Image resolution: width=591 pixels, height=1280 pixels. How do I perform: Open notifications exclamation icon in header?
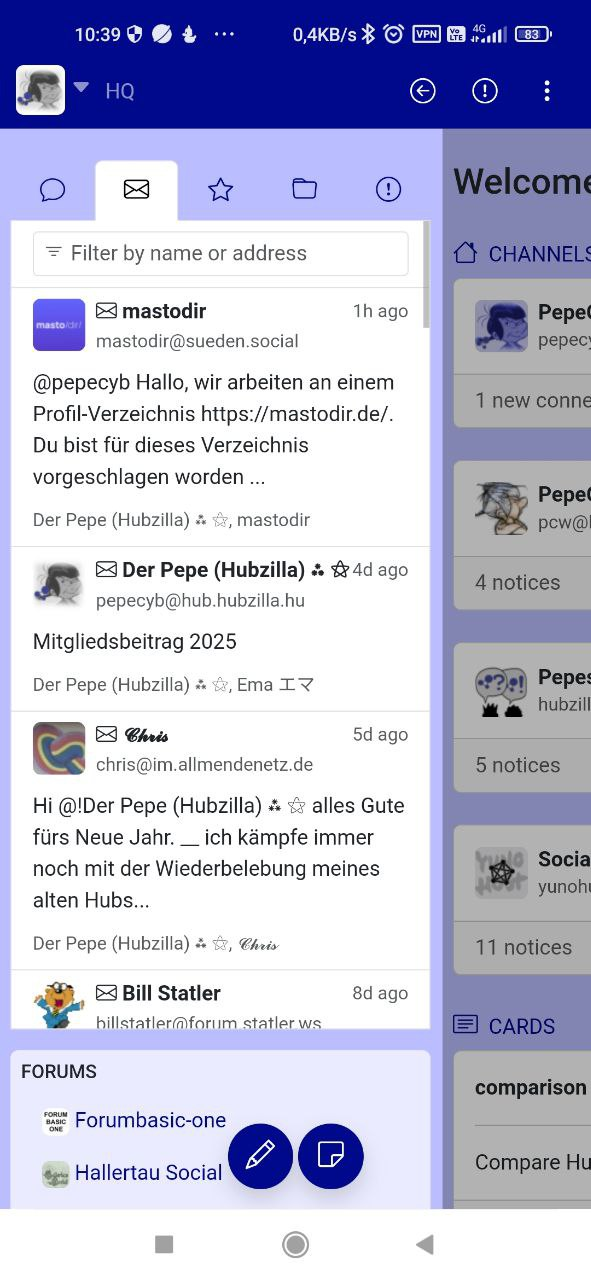(x=485, y=91)
